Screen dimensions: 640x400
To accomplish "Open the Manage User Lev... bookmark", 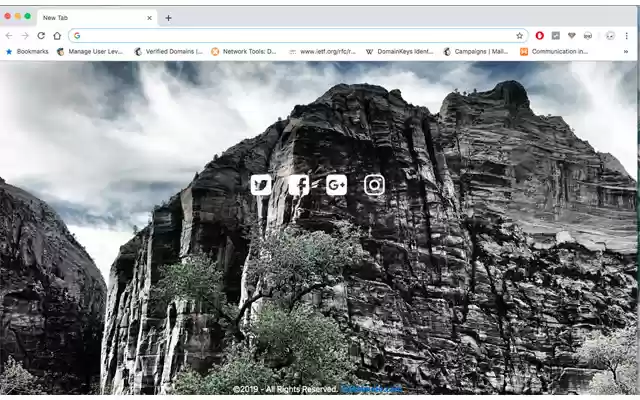I will click(90, 51).
